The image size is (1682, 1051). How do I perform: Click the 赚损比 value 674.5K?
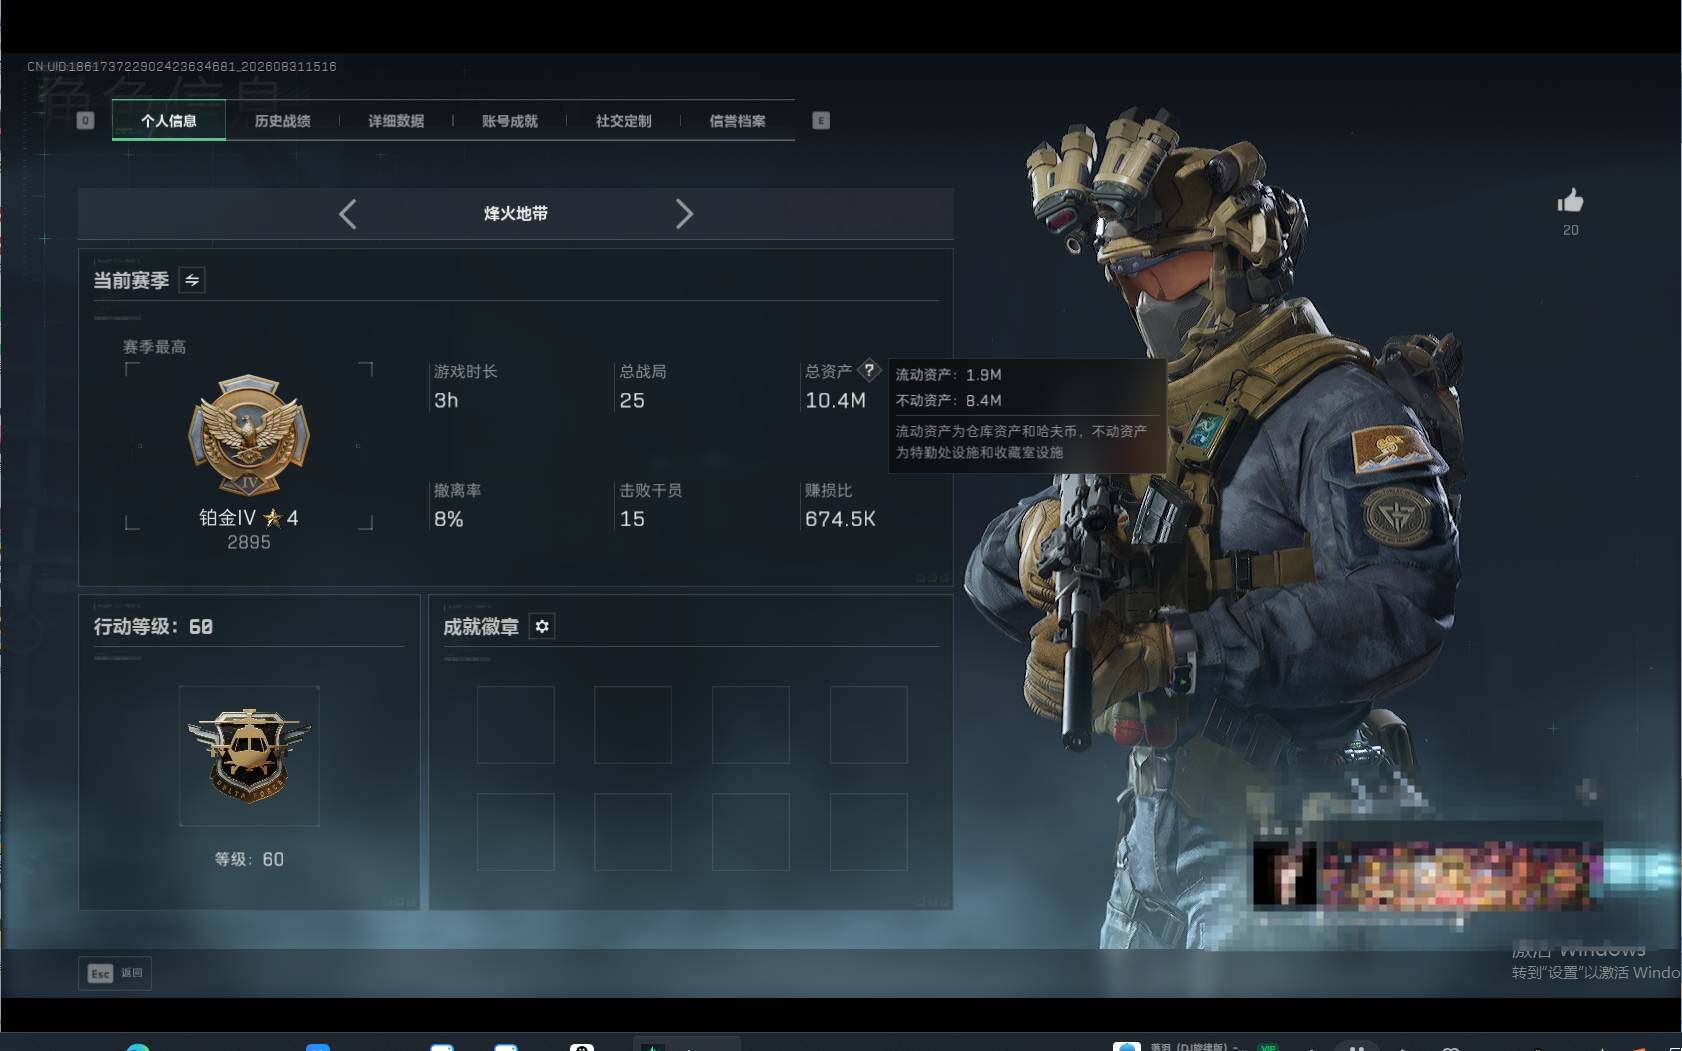click(x=840, y=519)
